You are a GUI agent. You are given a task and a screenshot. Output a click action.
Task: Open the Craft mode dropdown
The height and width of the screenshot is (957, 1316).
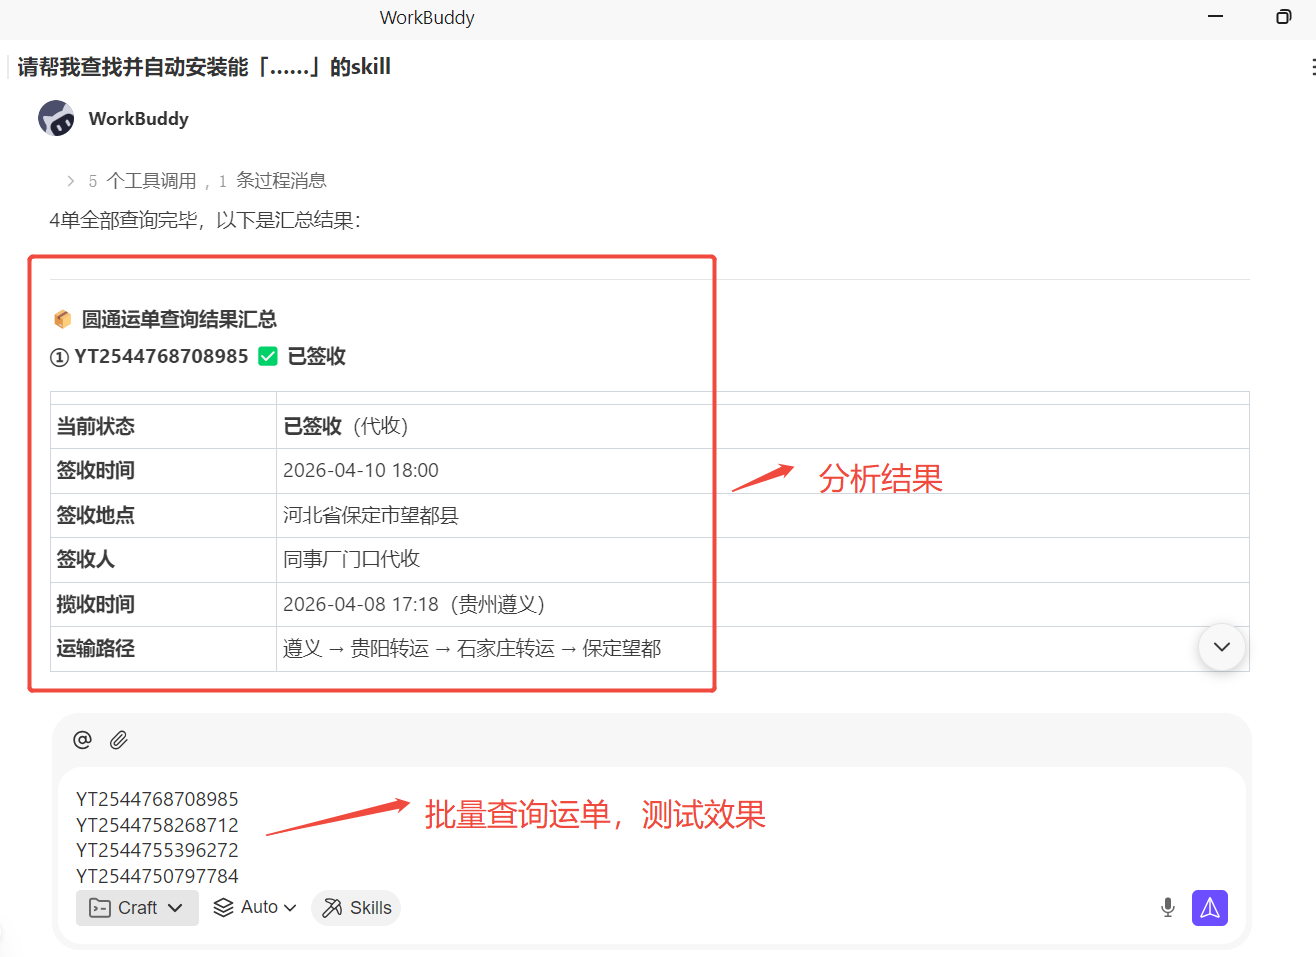click(x=137, y=908)
